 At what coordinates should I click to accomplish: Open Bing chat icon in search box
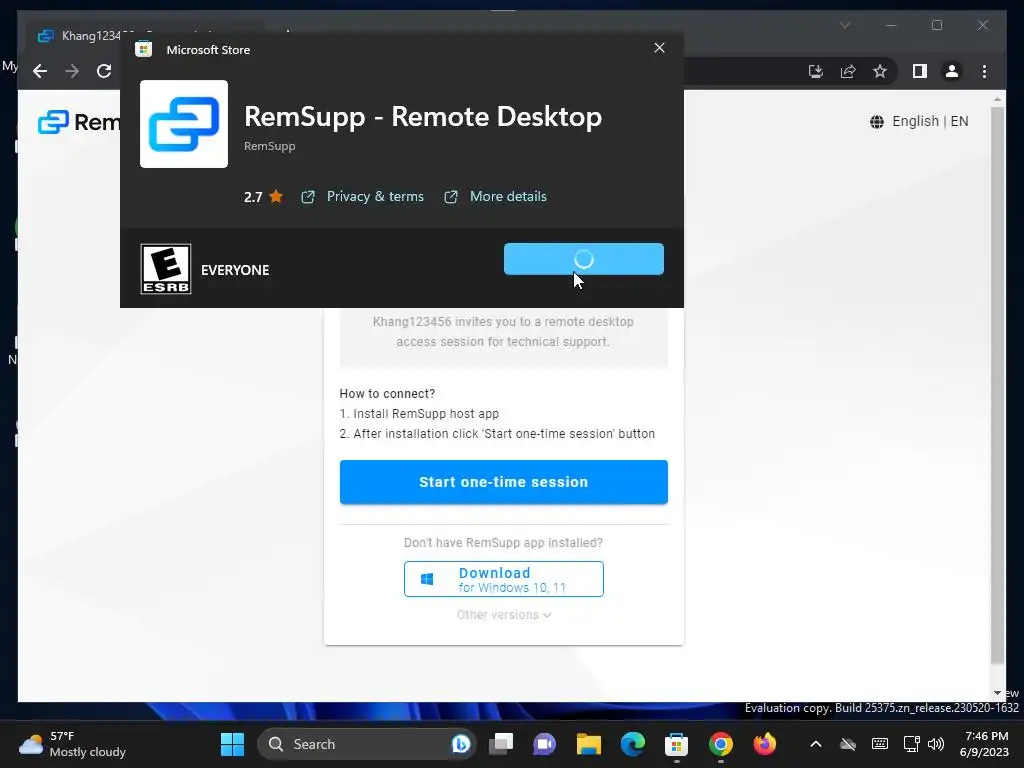(460, 744)
